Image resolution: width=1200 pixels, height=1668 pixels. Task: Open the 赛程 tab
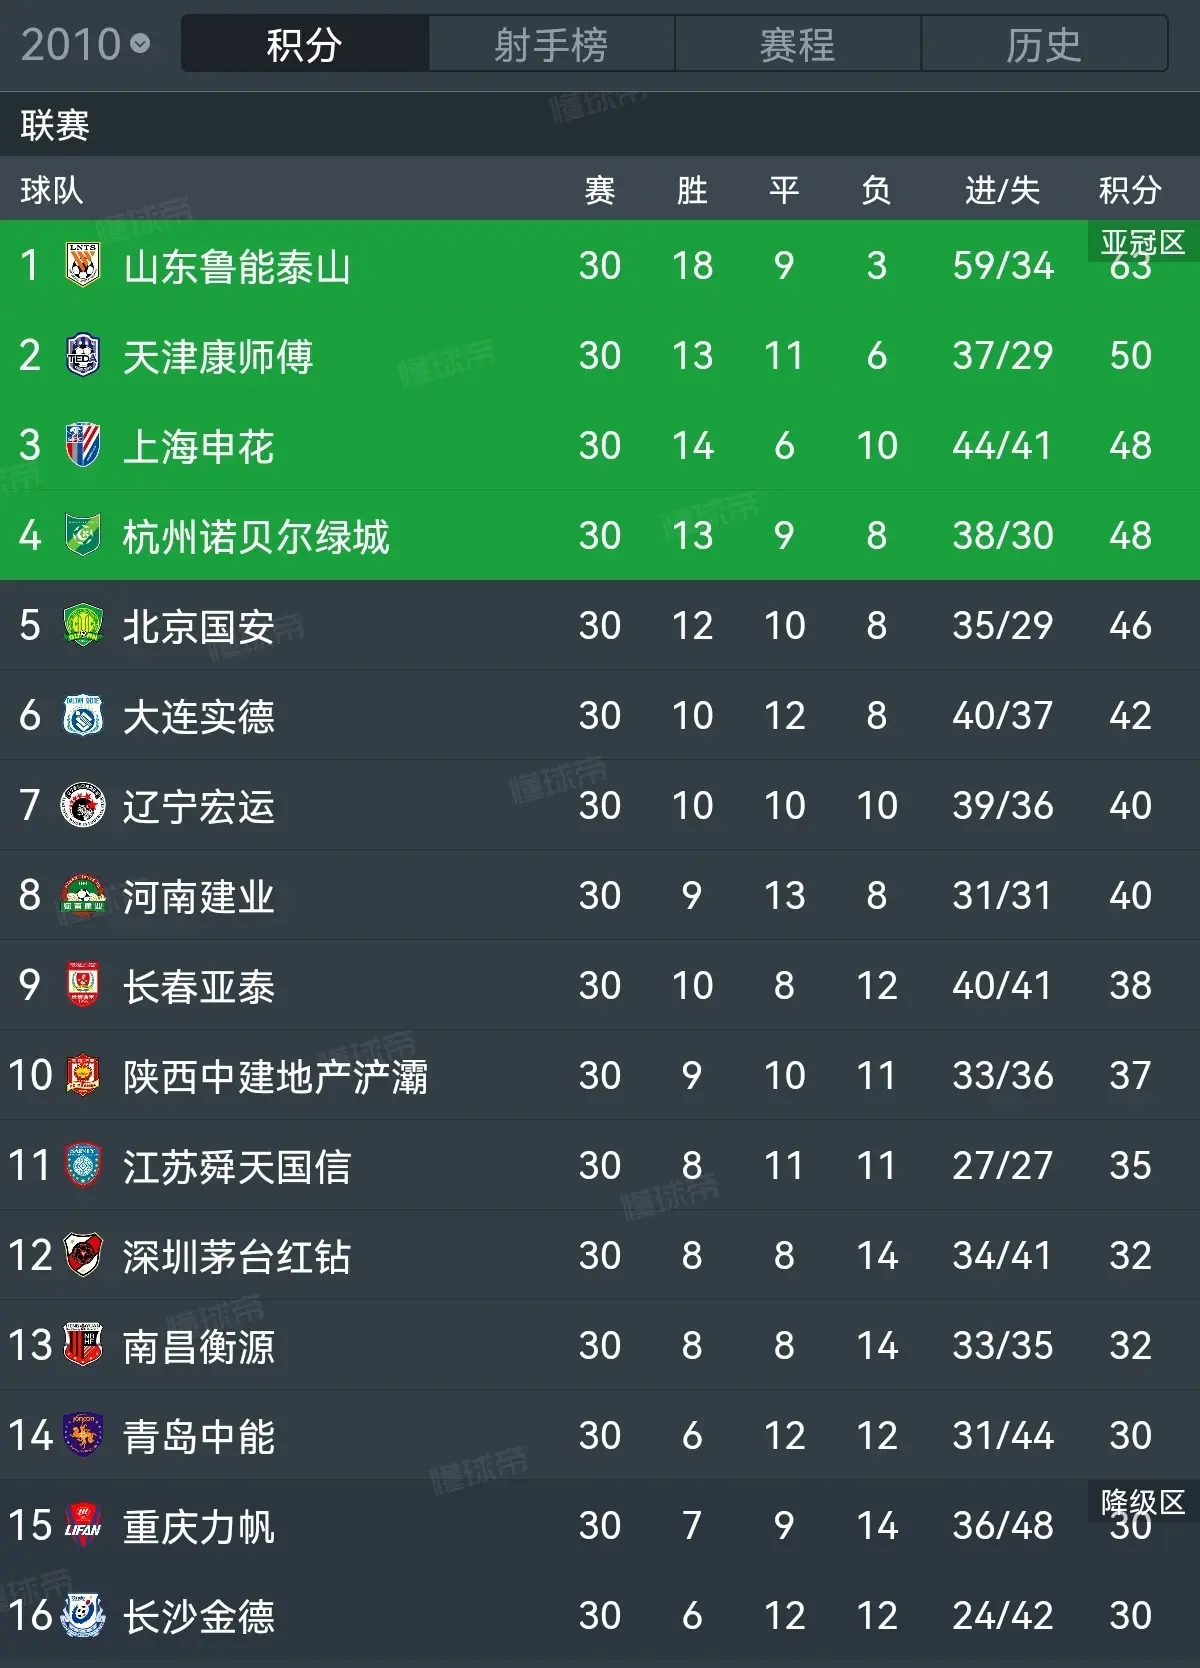(797, 44)
